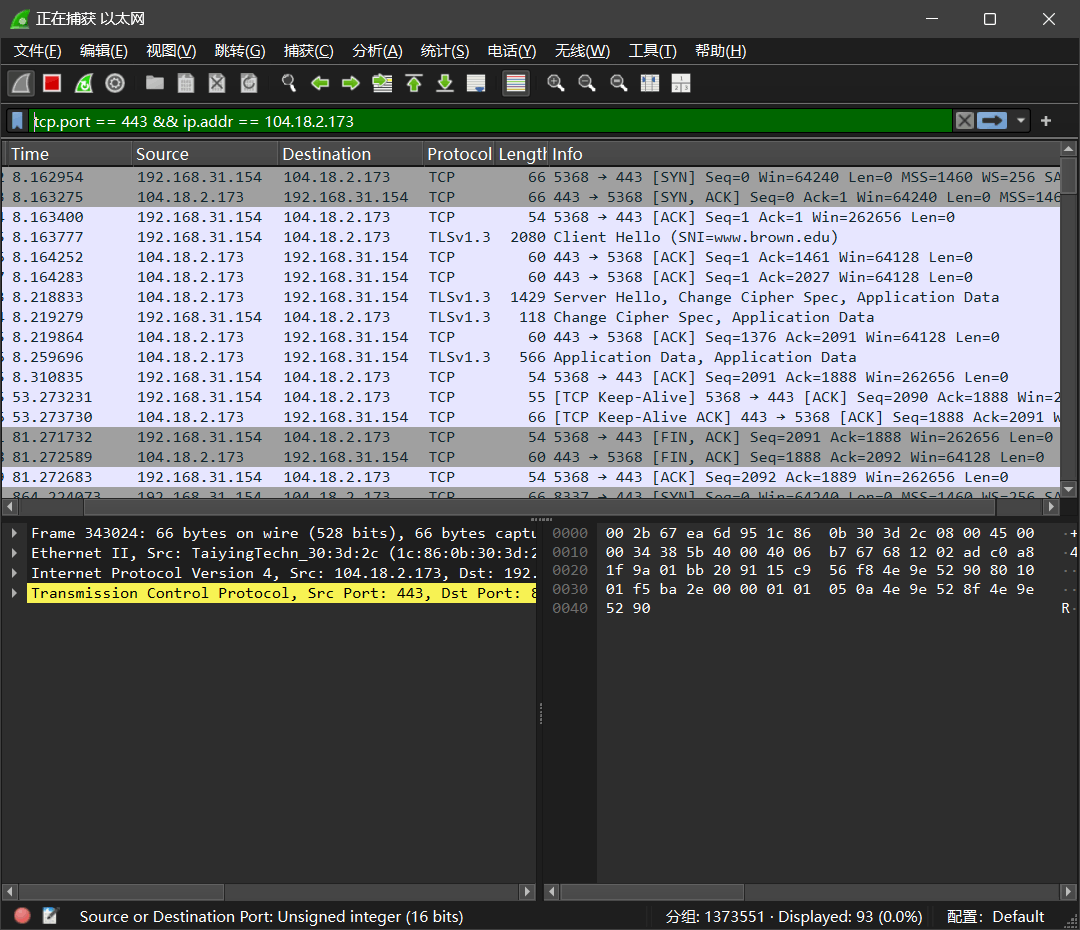Screen dimensions: 1080x930
Task: Click the 配置: Default profile label
Action: 995,916
